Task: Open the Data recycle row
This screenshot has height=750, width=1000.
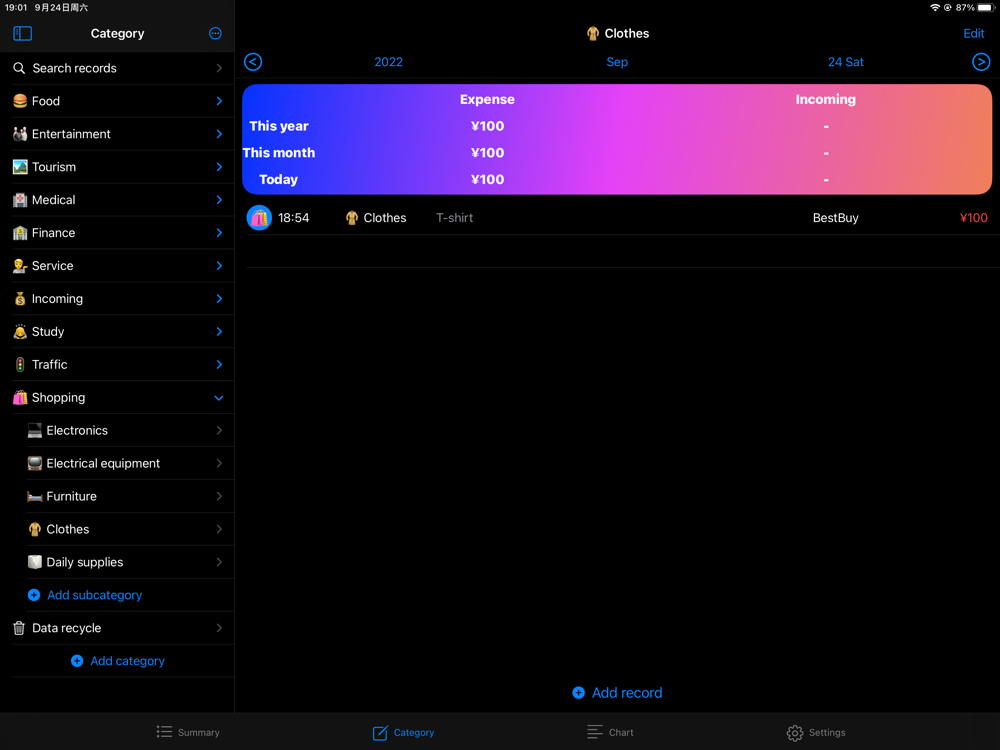Action: point(117,628)
